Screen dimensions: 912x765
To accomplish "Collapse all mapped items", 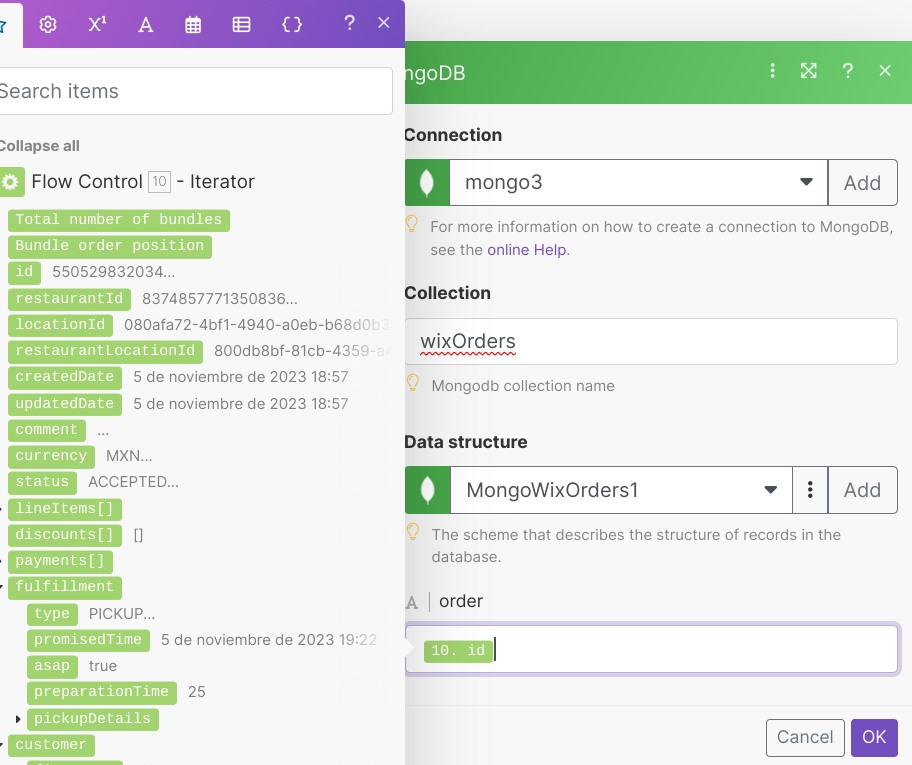I will click(x=40, y=146).
